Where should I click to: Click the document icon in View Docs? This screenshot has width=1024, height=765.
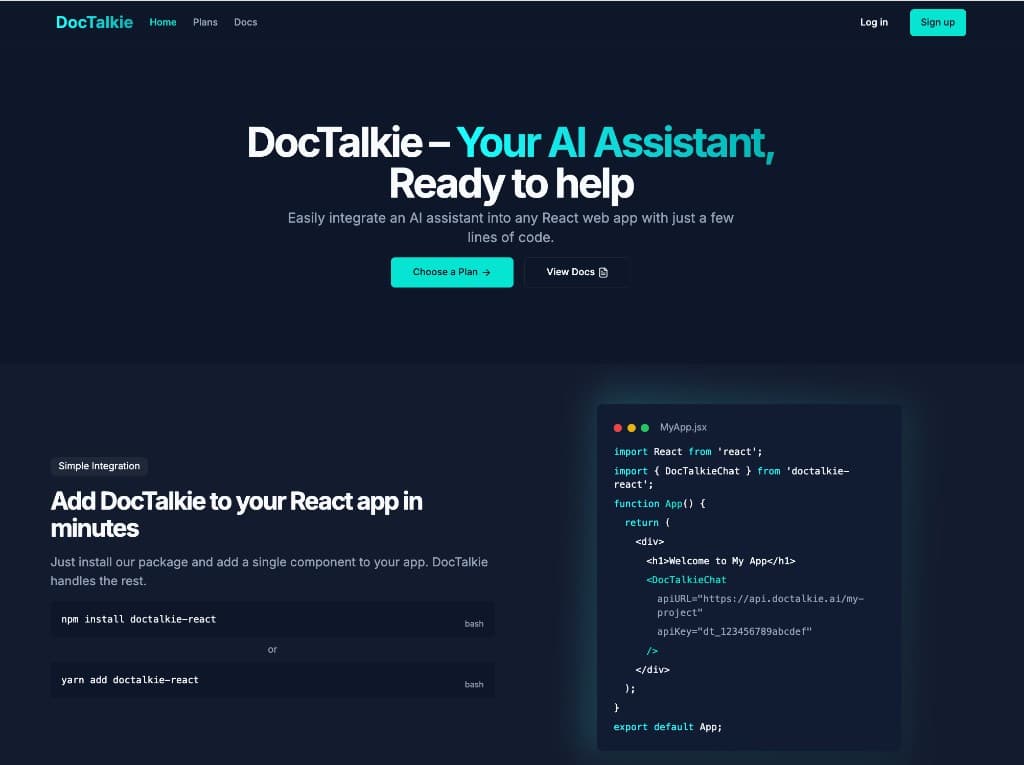[x=603, y=272]
